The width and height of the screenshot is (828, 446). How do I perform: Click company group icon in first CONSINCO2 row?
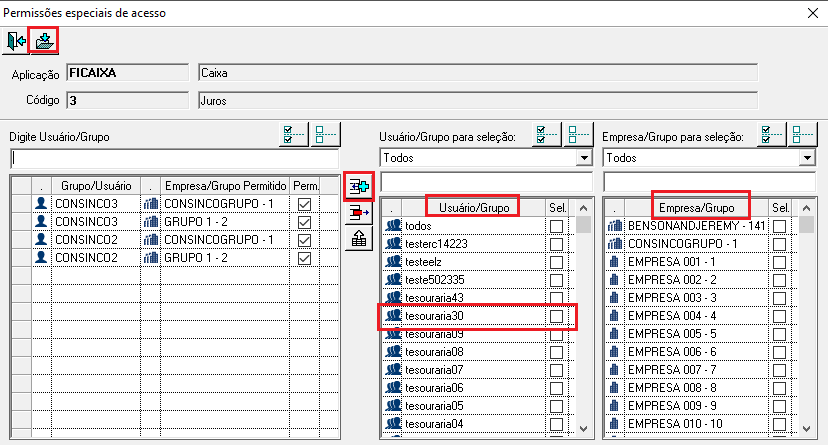[x=150, y=240]
